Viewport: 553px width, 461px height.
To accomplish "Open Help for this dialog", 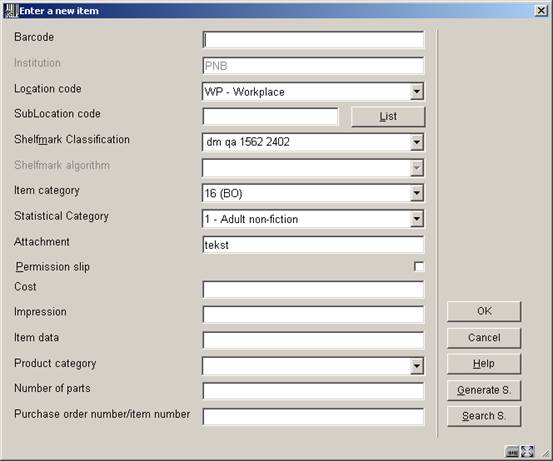I will tap(484, 364).
